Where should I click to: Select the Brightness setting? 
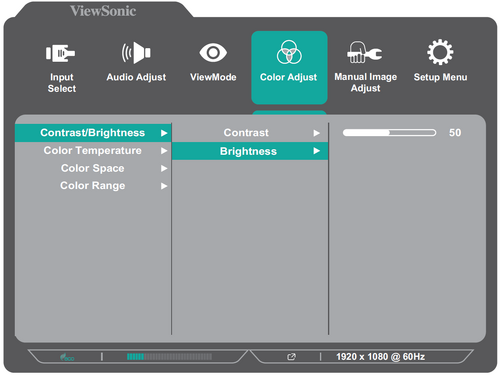pyautogui.click(x=250, y=151)
